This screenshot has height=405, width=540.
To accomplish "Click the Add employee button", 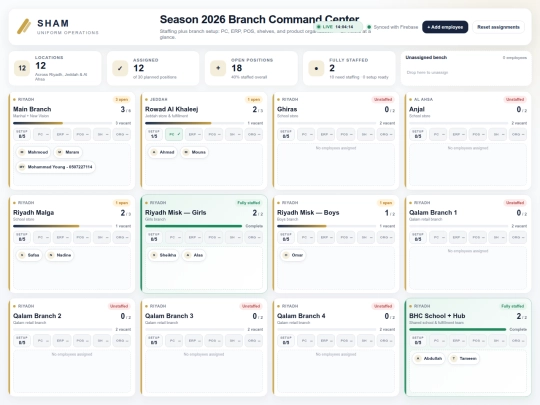I will click(445, 27).
